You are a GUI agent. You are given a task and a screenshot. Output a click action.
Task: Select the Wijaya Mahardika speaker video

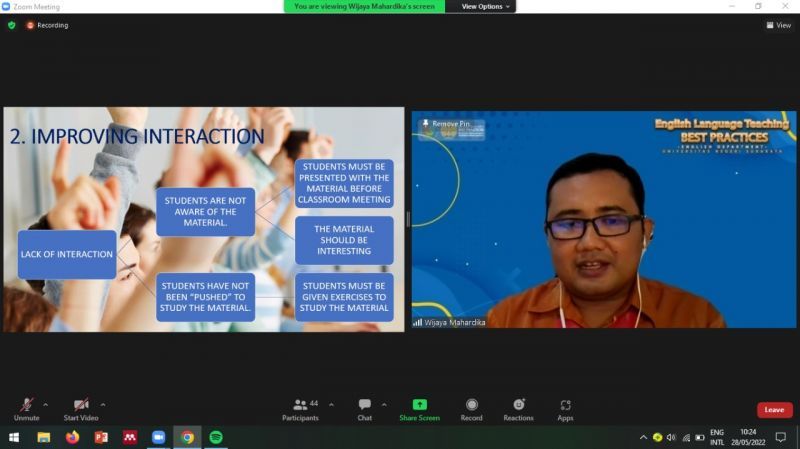[604, 220]
